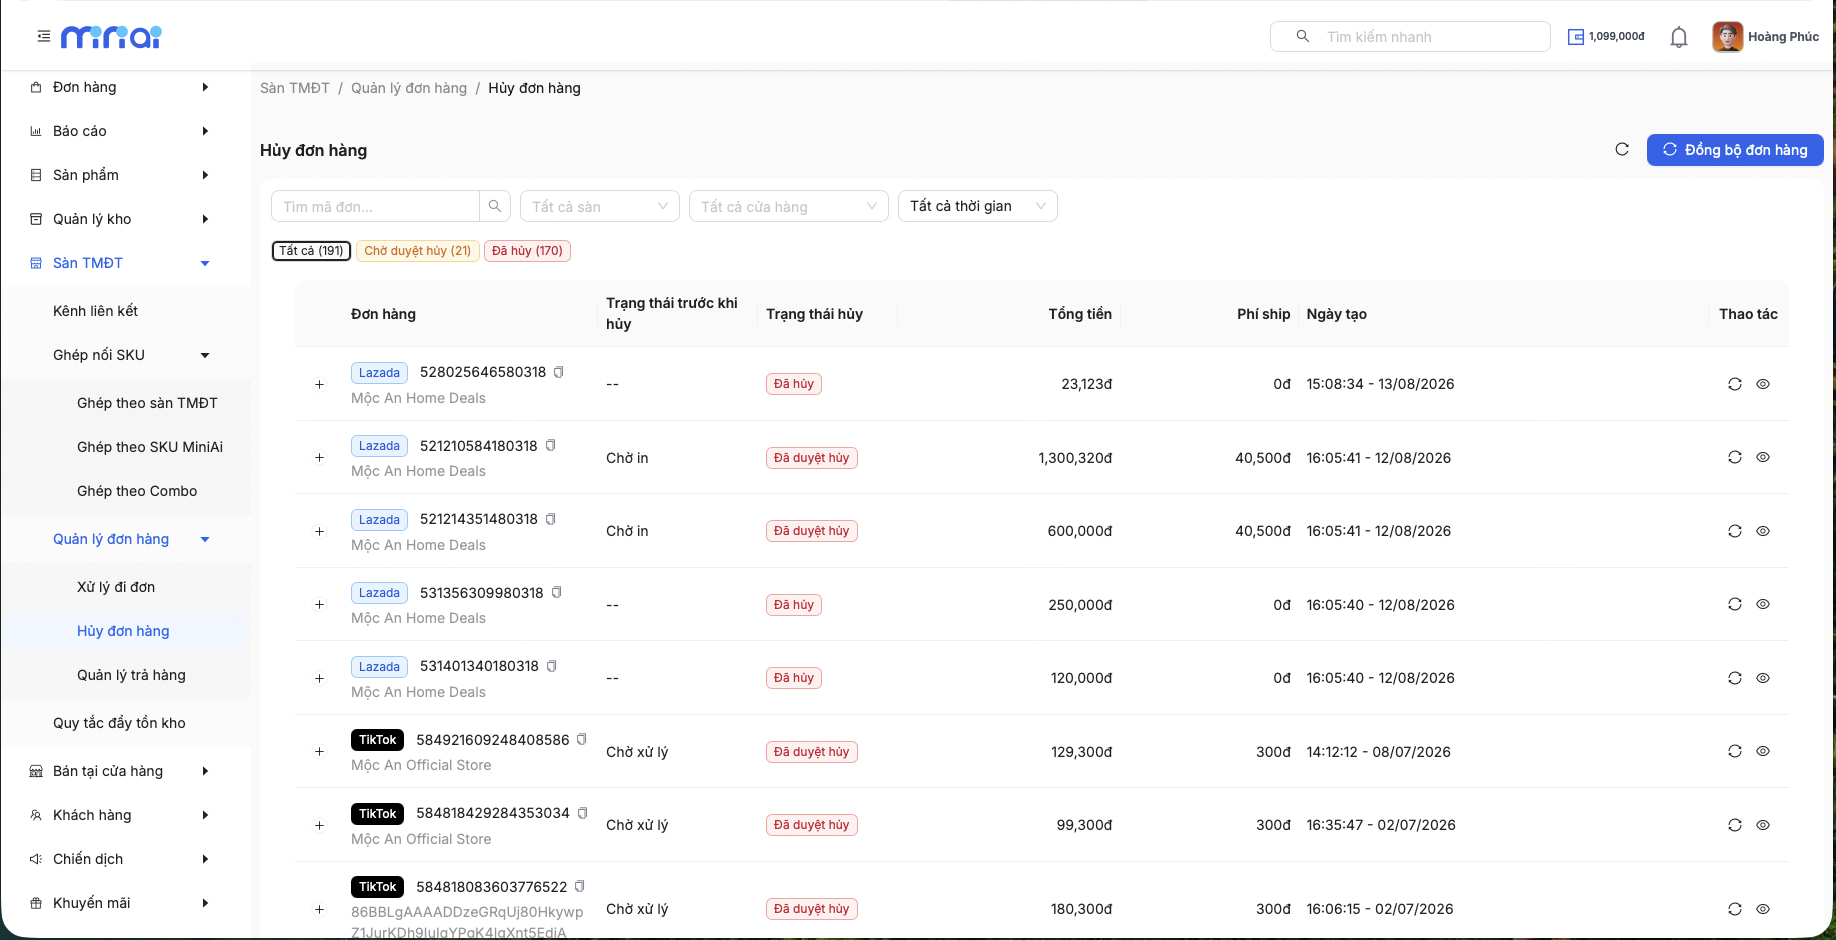This screenshot has height=940, width=1836.
Task: Click the Đồng bộ đơn hàng button
Action: (1735, 150)
